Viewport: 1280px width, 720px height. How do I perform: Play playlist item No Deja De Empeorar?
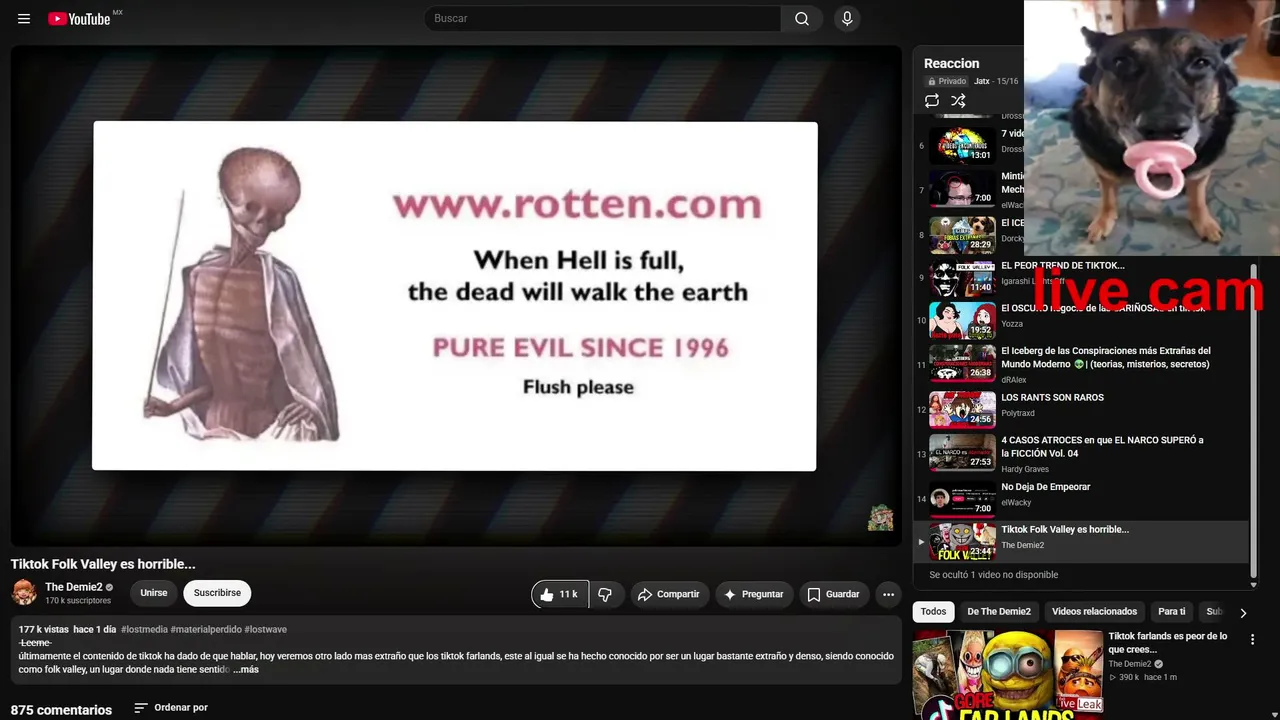point(1045,487)
